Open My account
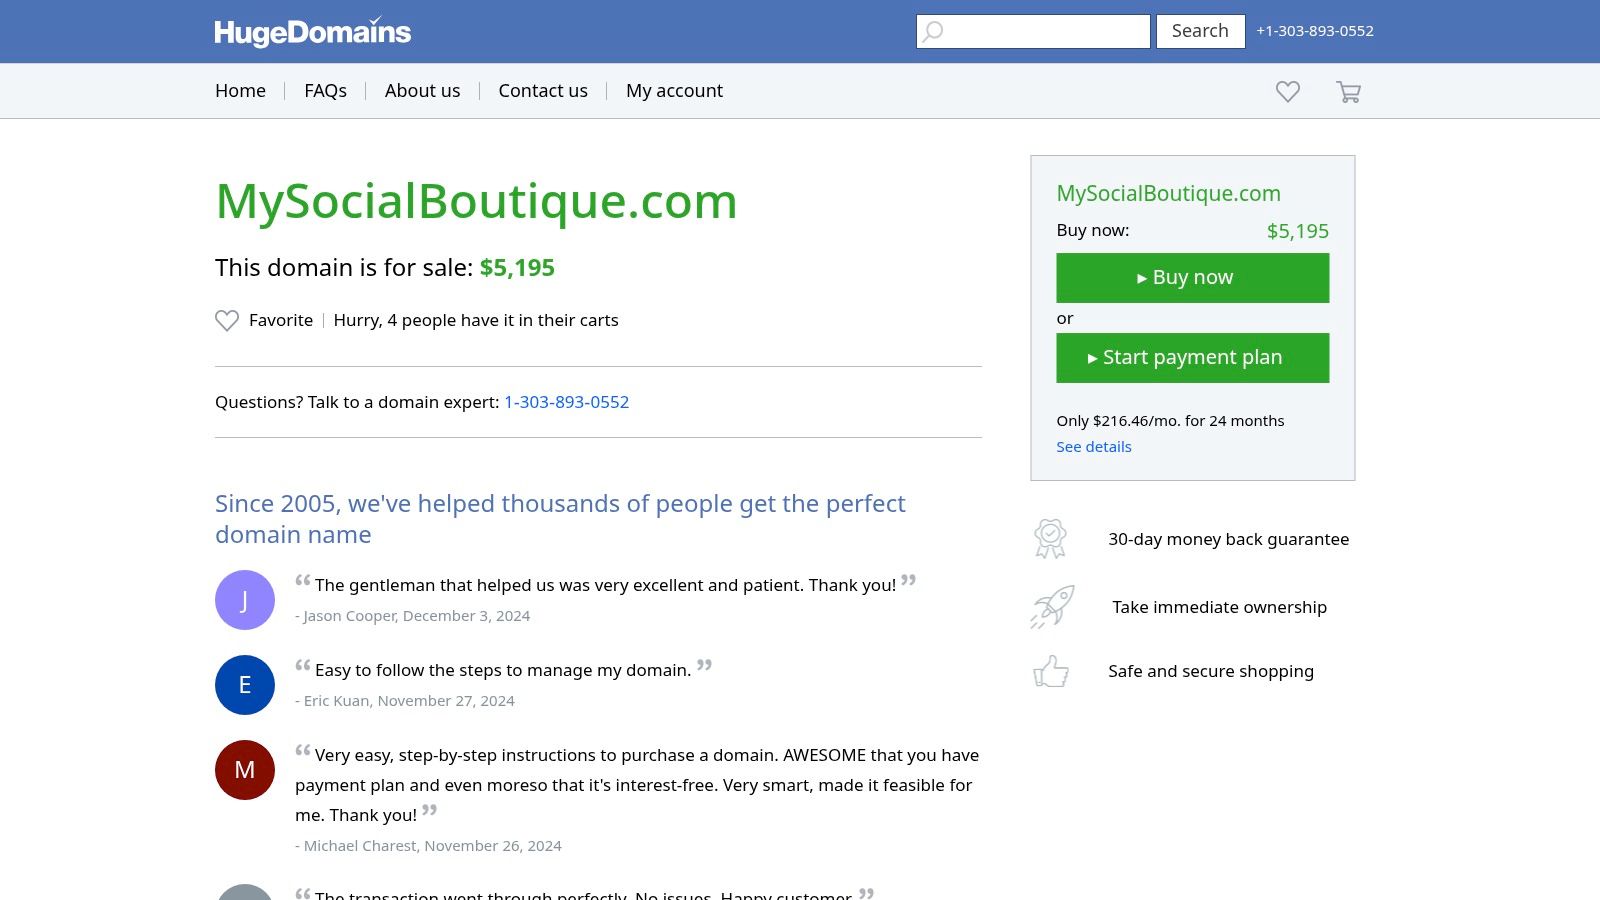 pyautogui.click(x=674, y=91)
